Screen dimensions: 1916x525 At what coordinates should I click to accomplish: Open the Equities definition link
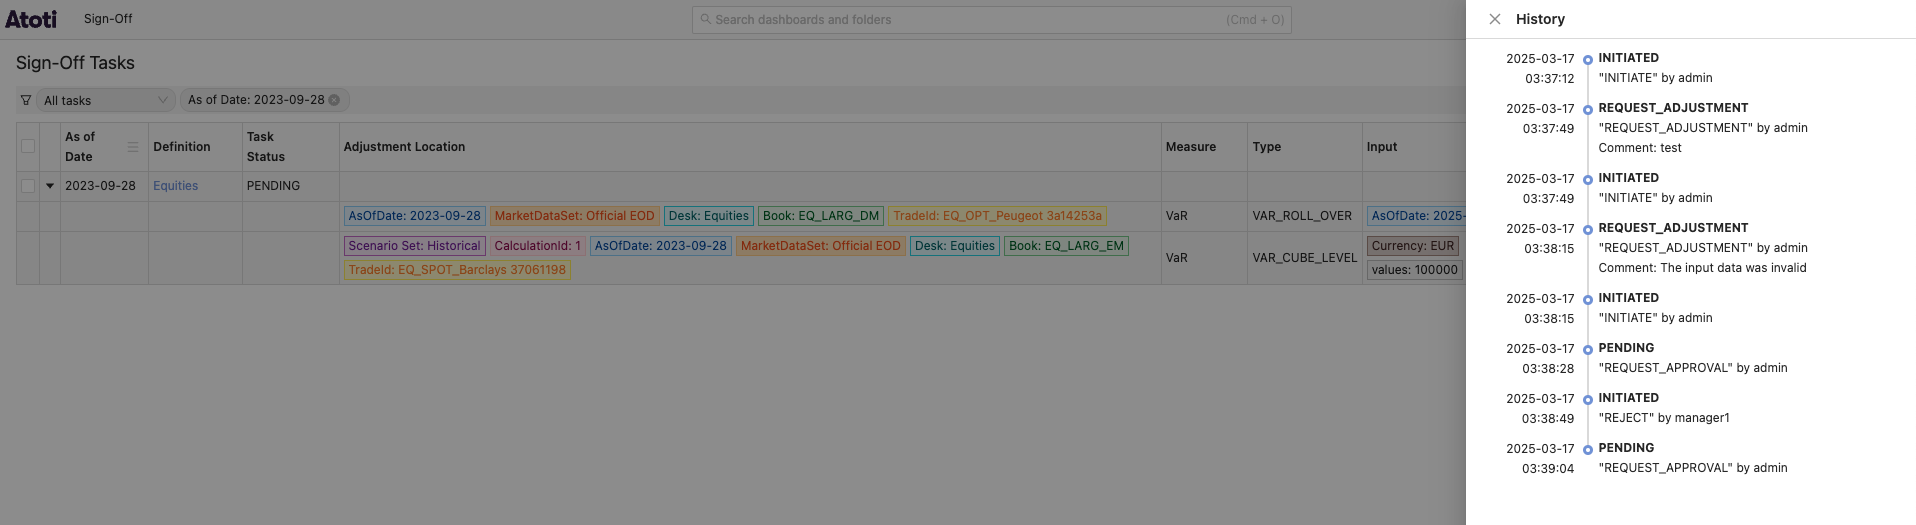click(175, 186)
